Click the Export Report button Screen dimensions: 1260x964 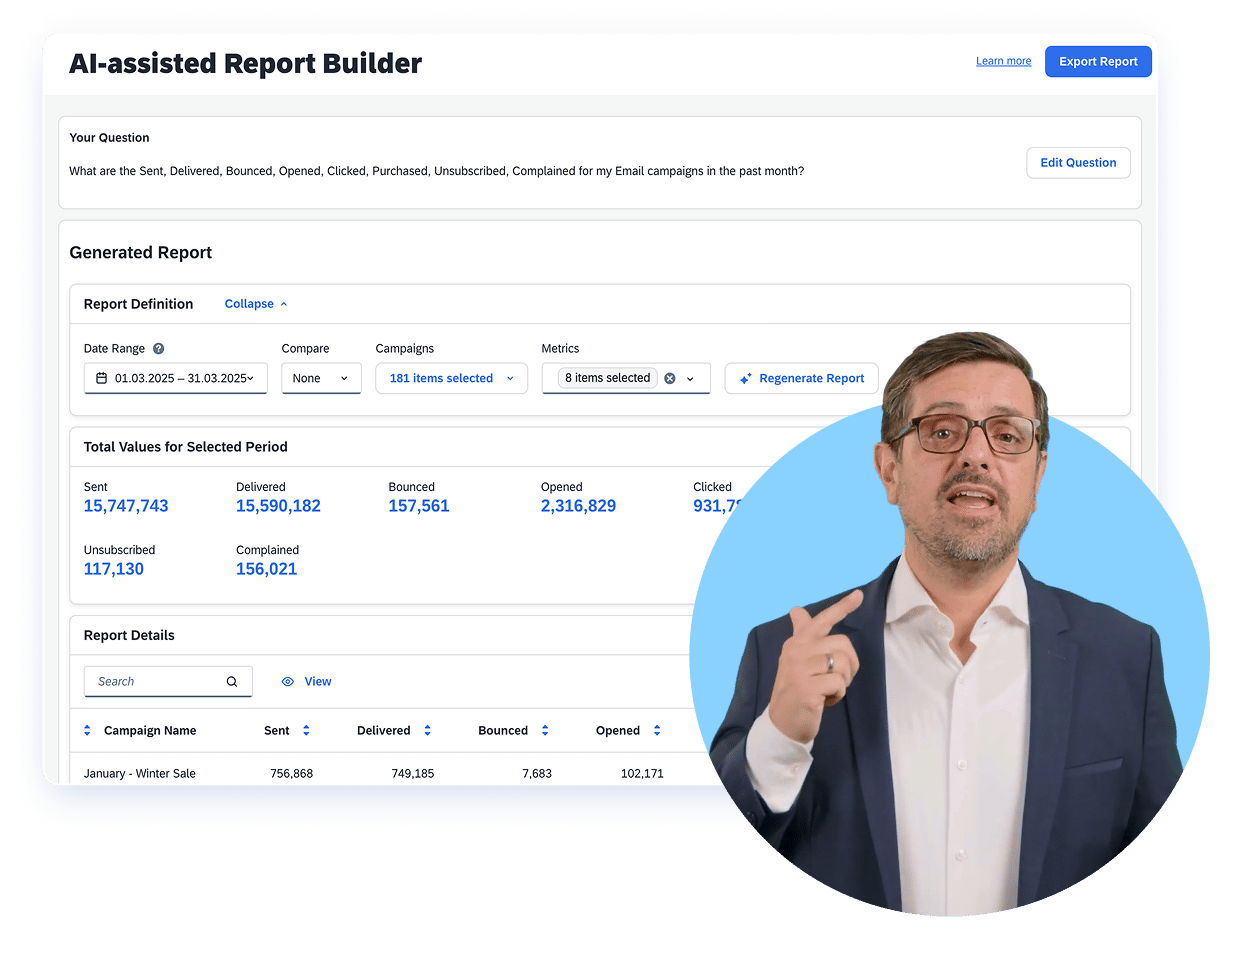(1098, 62)
